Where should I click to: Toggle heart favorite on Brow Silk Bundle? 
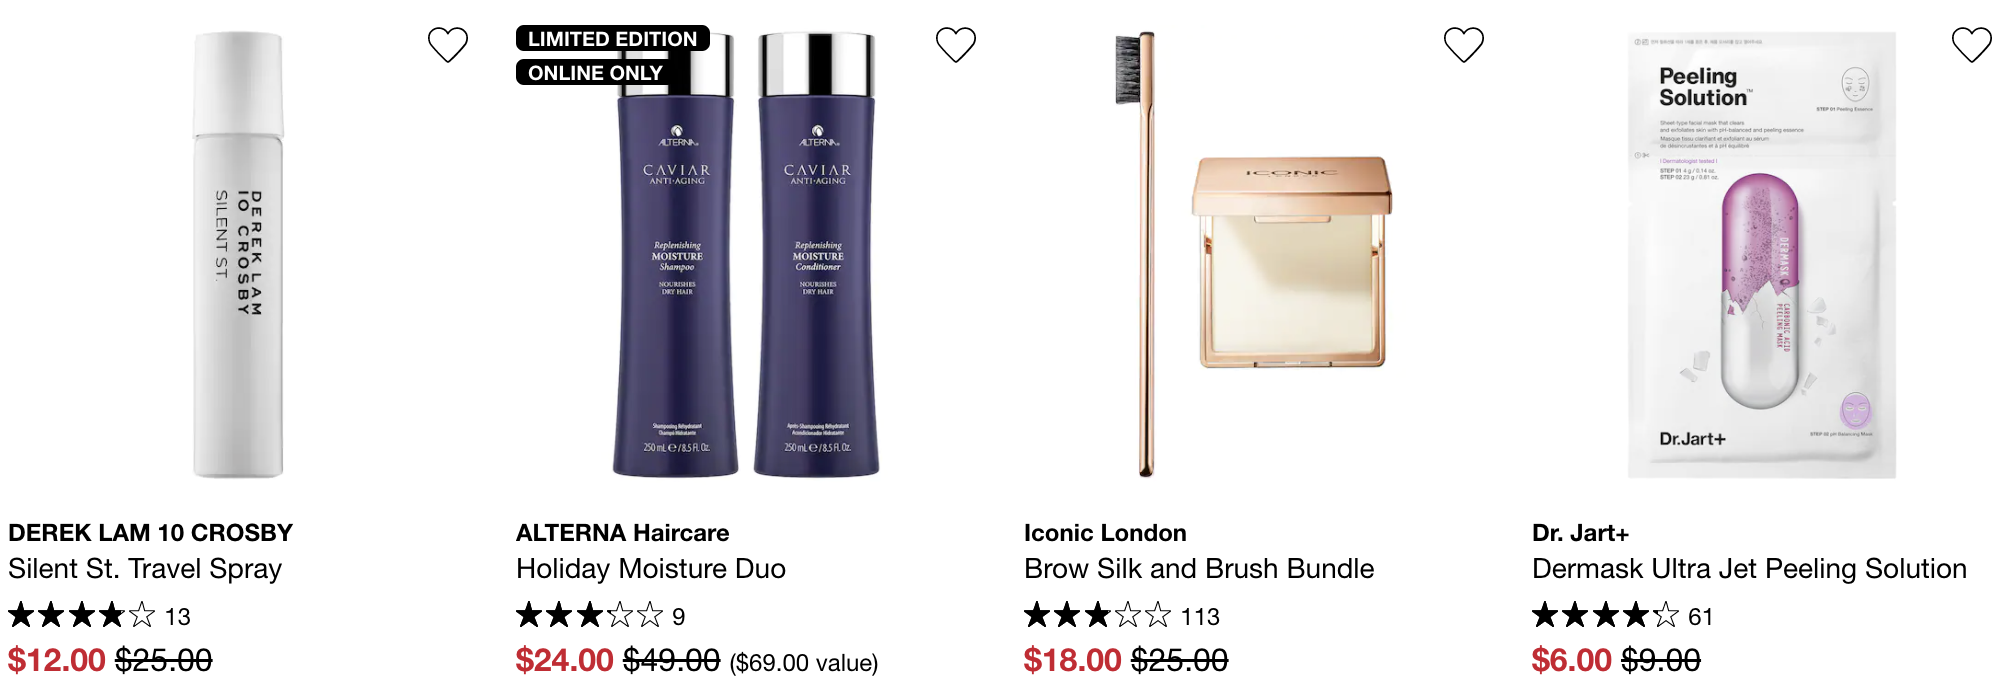[1464, 45]
